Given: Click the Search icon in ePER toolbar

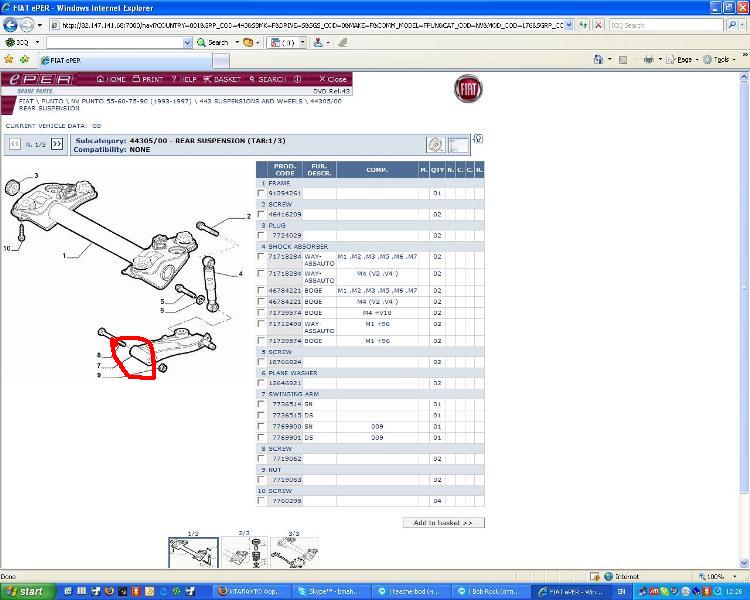Looking at the screenshot, I should tap(268, 79).
